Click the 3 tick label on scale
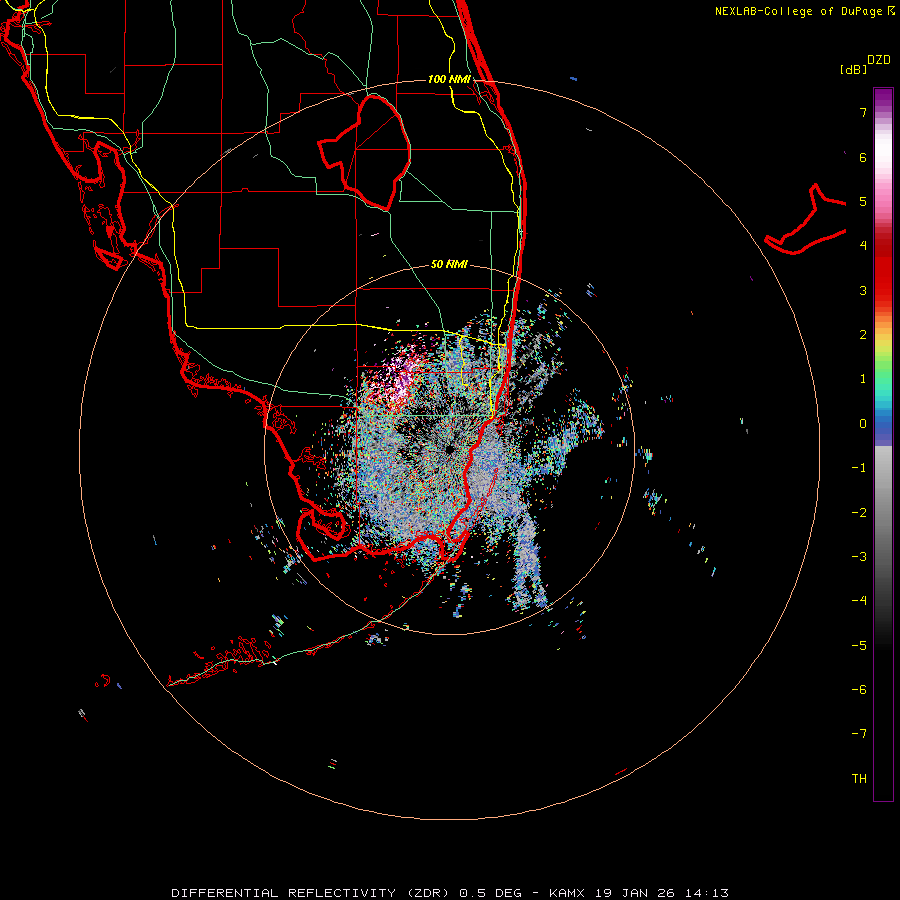900x900 pixels. (863, 290)
